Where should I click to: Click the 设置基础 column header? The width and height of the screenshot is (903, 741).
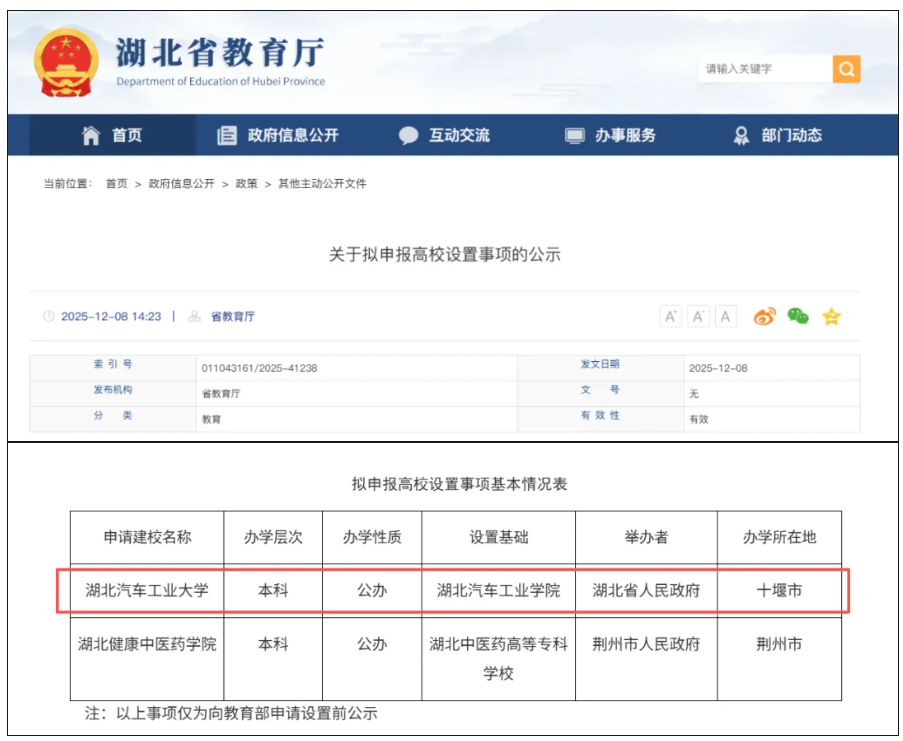pos(499,537)
